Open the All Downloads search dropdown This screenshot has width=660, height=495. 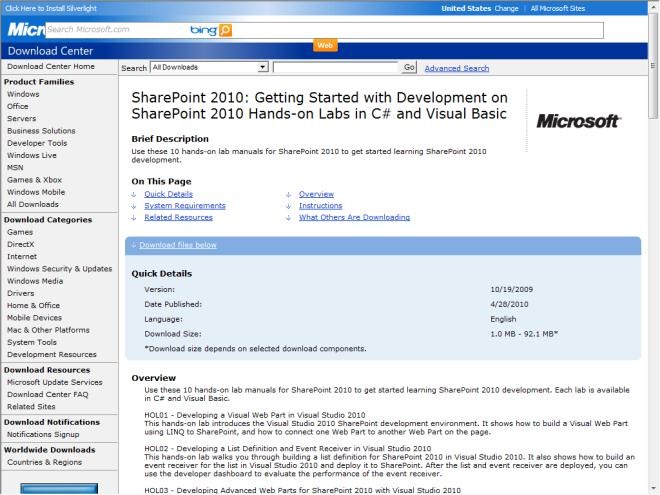pos(210,67)
